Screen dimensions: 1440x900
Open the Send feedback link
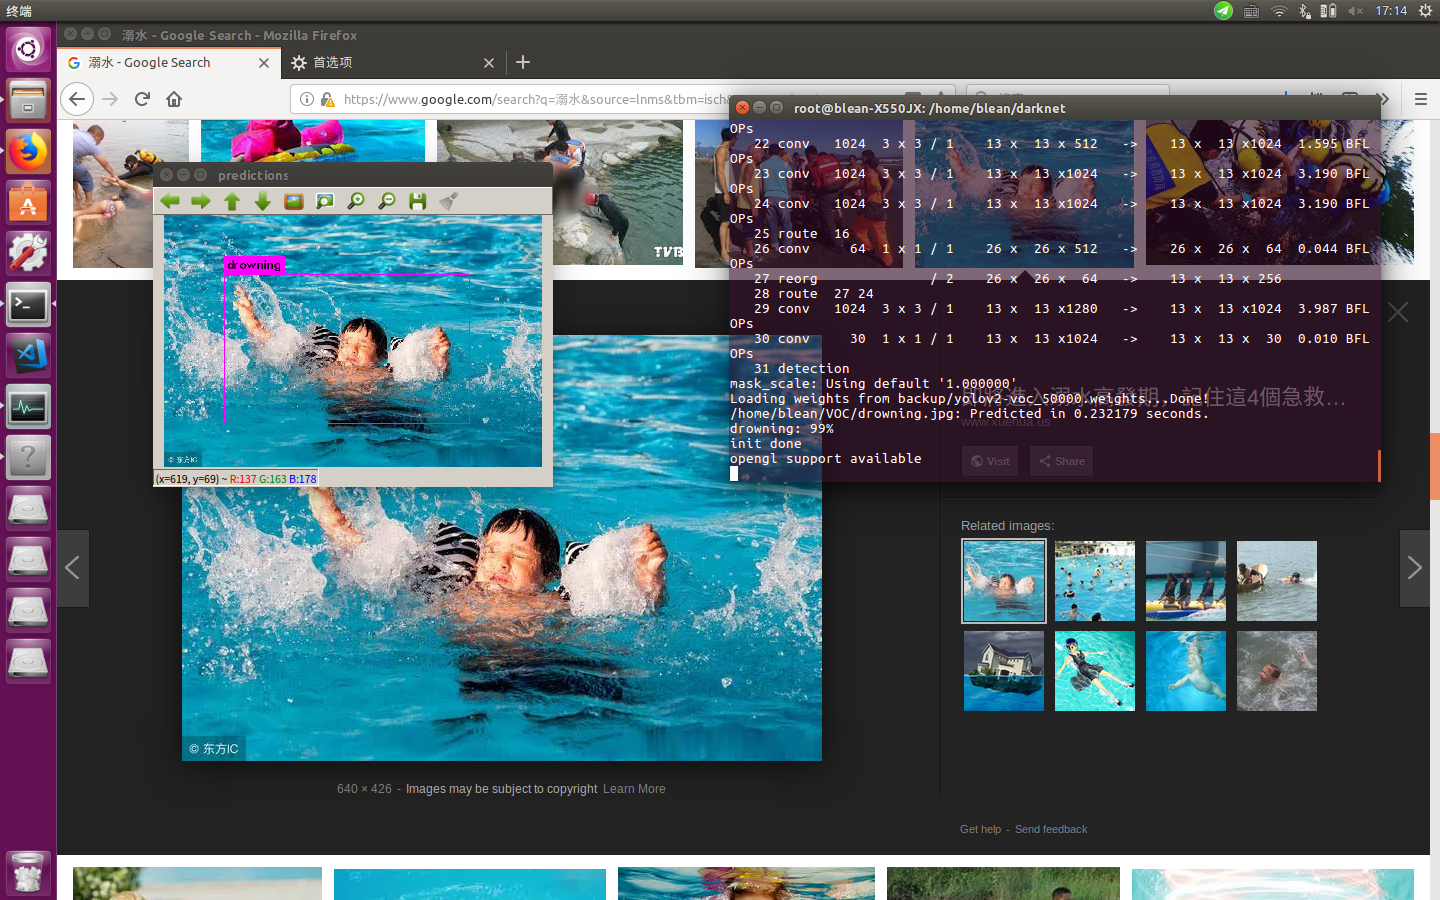1051,829
